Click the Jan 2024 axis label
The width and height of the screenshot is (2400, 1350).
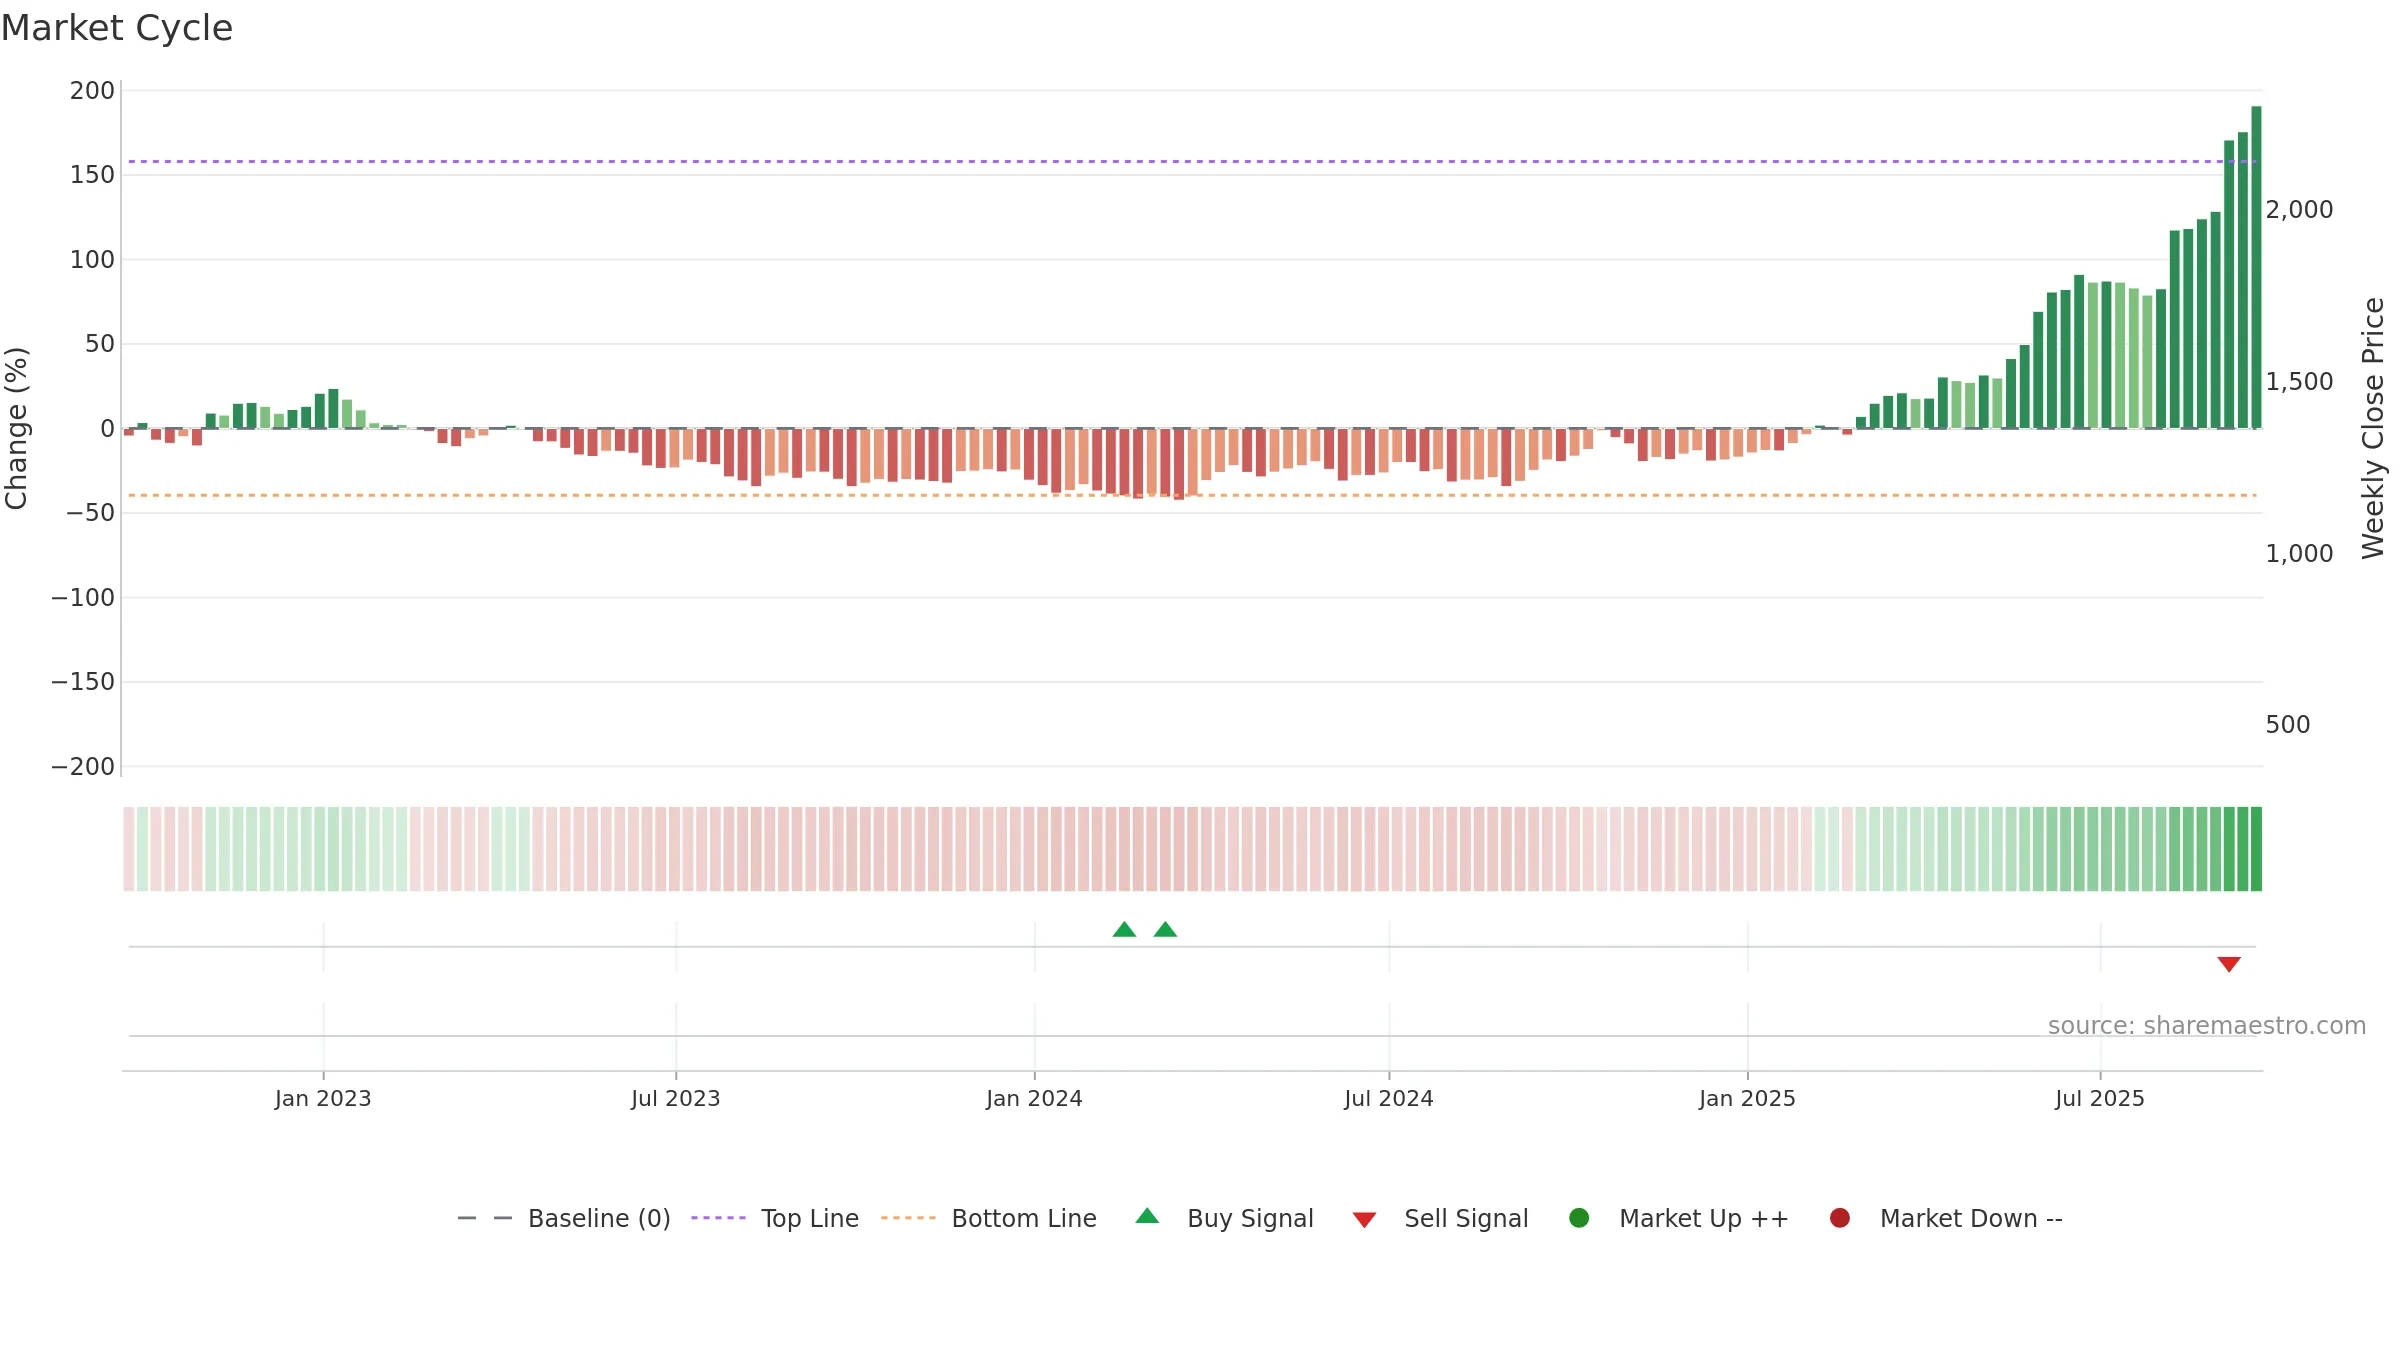(x=1034, y=1099)
